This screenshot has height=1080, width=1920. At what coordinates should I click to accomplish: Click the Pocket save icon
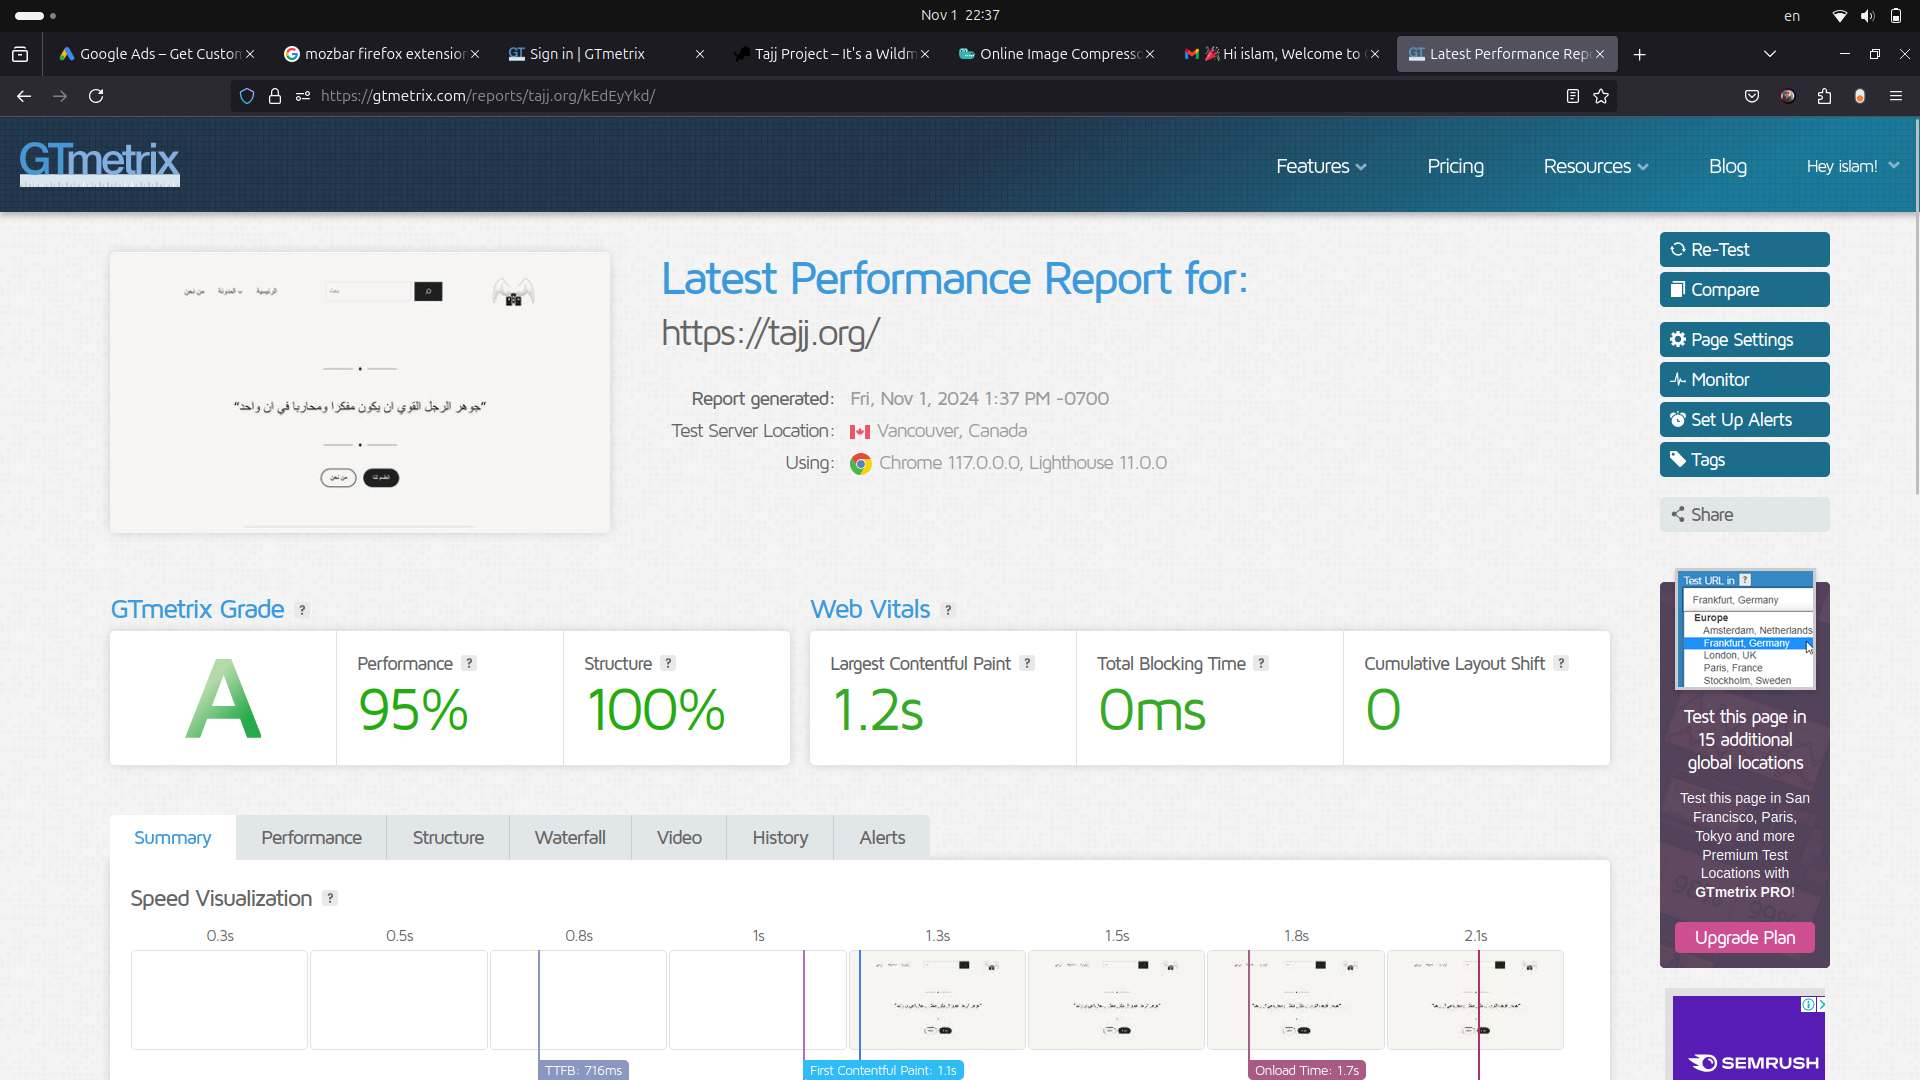click(1752, 96)
